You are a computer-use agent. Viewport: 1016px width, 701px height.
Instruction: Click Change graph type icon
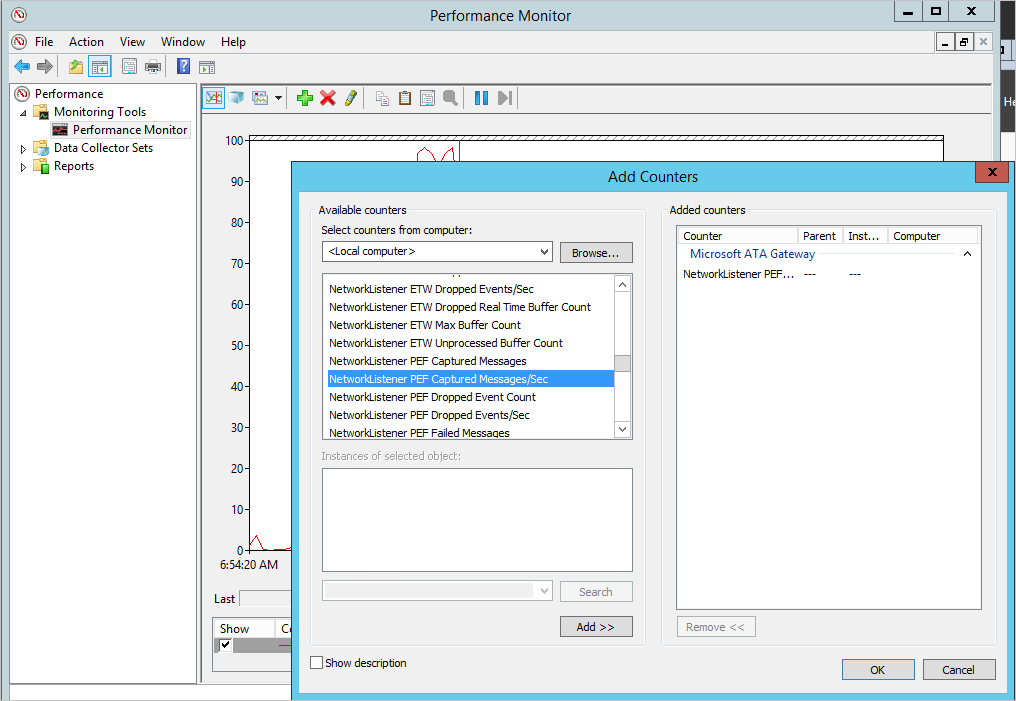click(x=260, y=98)
